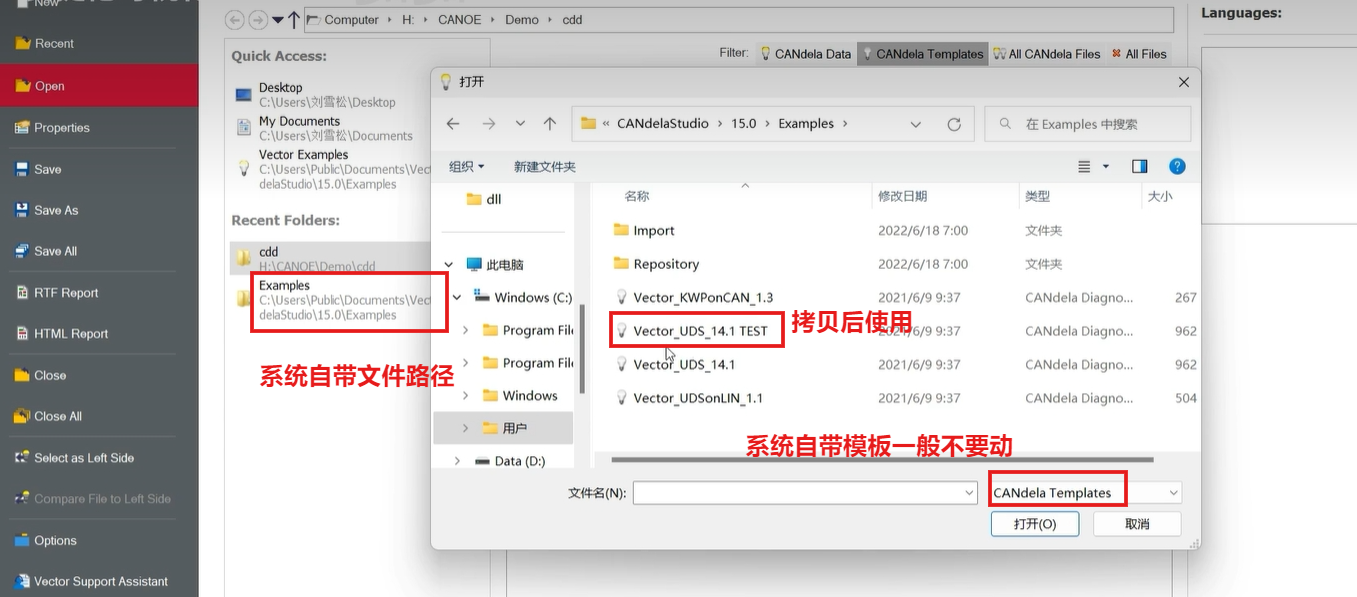Filter by All Files
This screenshot has width=1357, height=597.
click(1138, 54)
